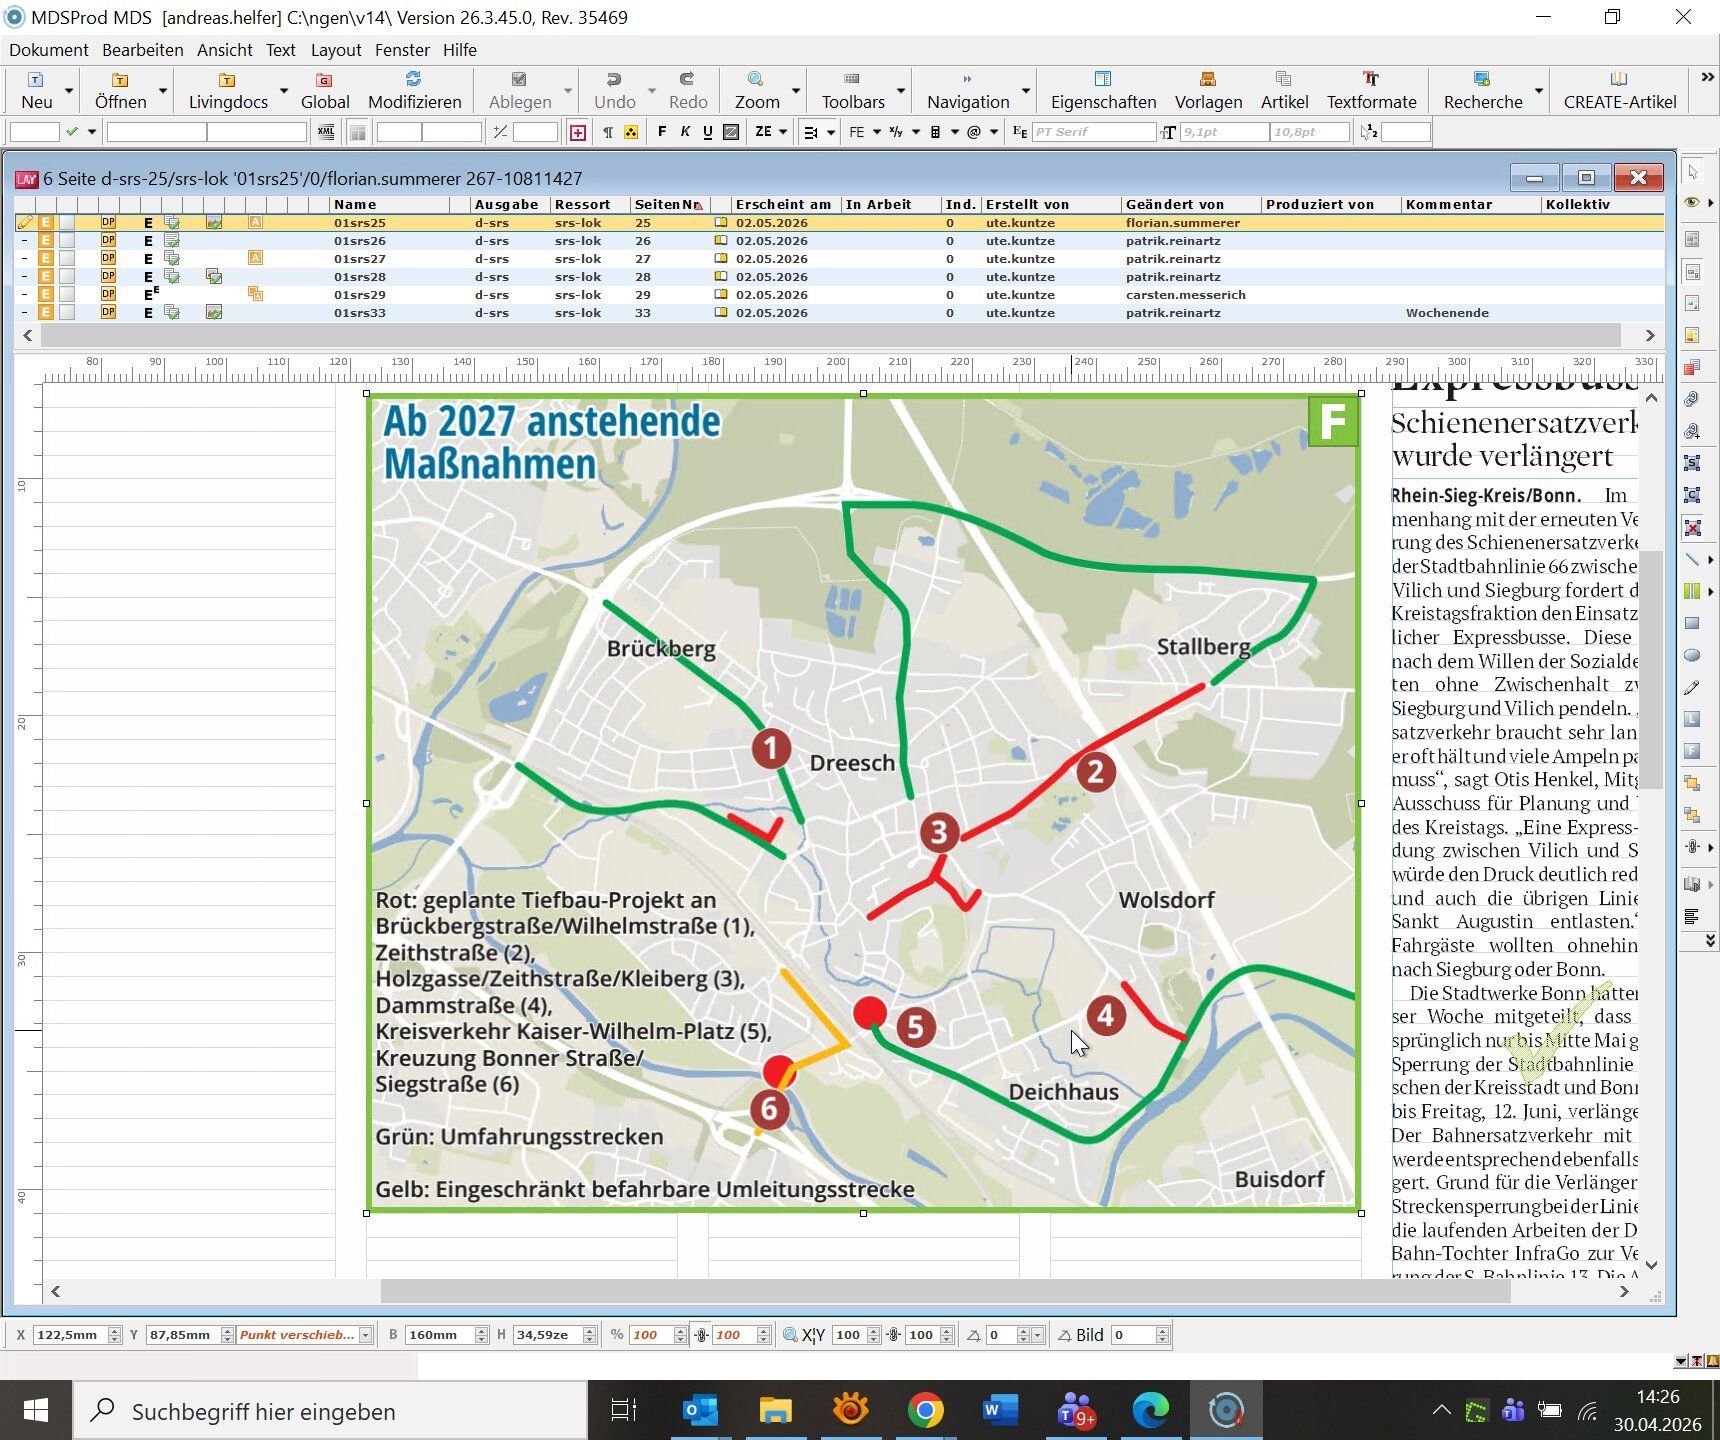Select the 01srs29 page row name
1720x1440 pixels.
click(360, 295)
